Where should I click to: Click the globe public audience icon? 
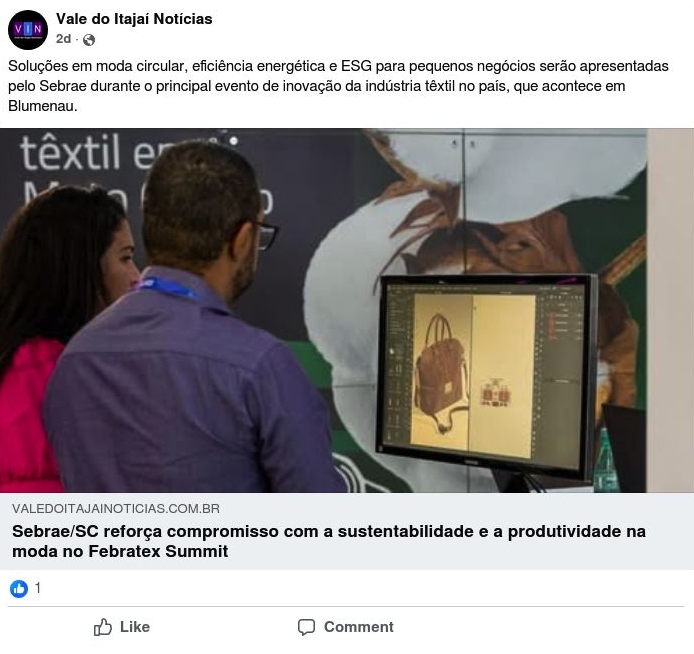pyautogui.click(x=89, y=40)
